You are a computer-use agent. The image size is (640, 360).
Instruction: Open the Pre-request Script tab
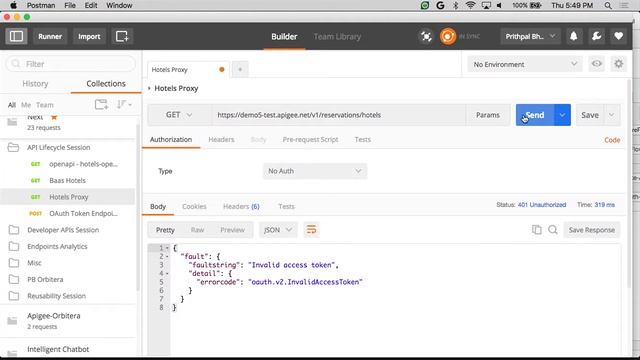pyautogui.click(x=310, y=140)
